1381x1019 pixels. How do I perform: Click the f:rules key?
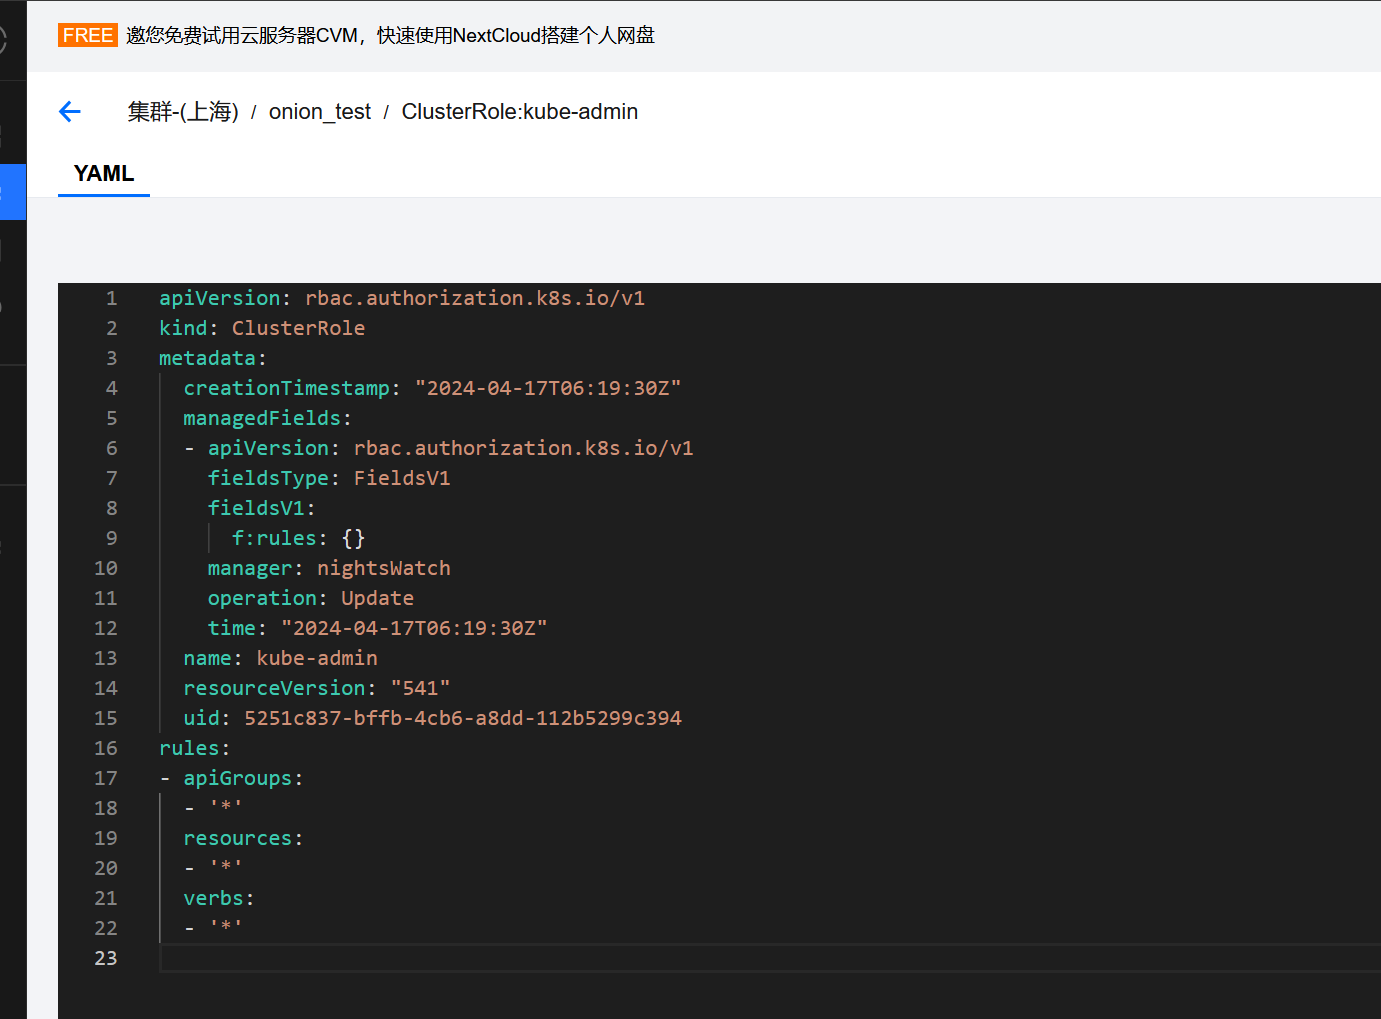(x=274, y=538)
